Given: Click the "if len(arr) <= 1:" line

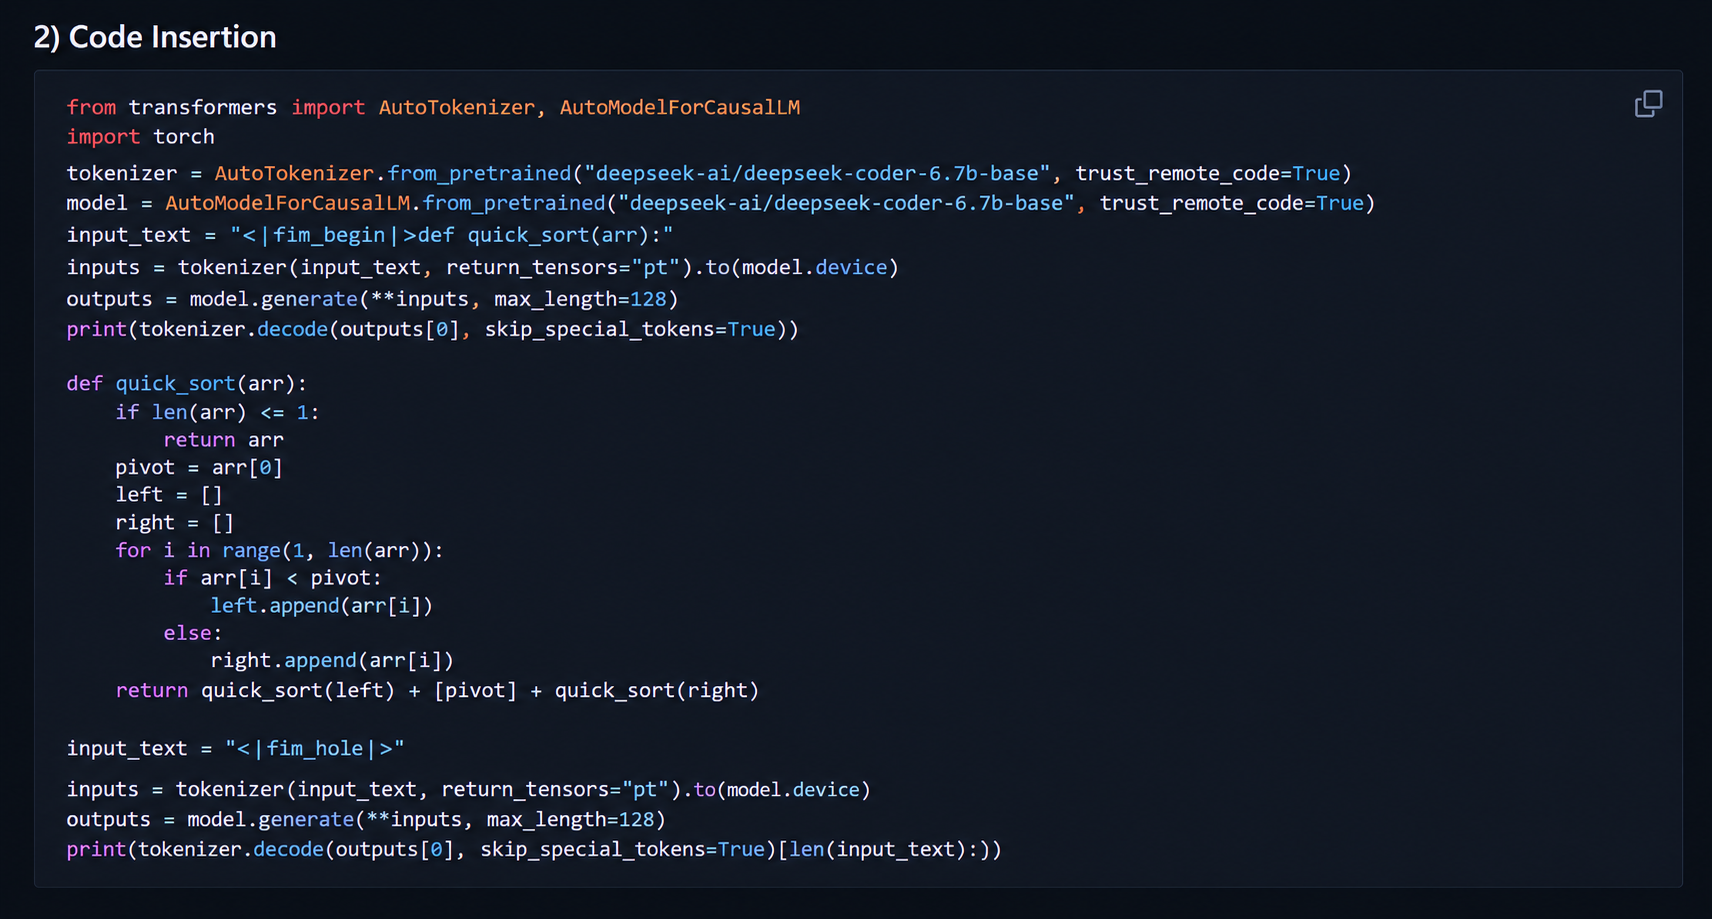Looking at the screenshot, I should (217, 412).
